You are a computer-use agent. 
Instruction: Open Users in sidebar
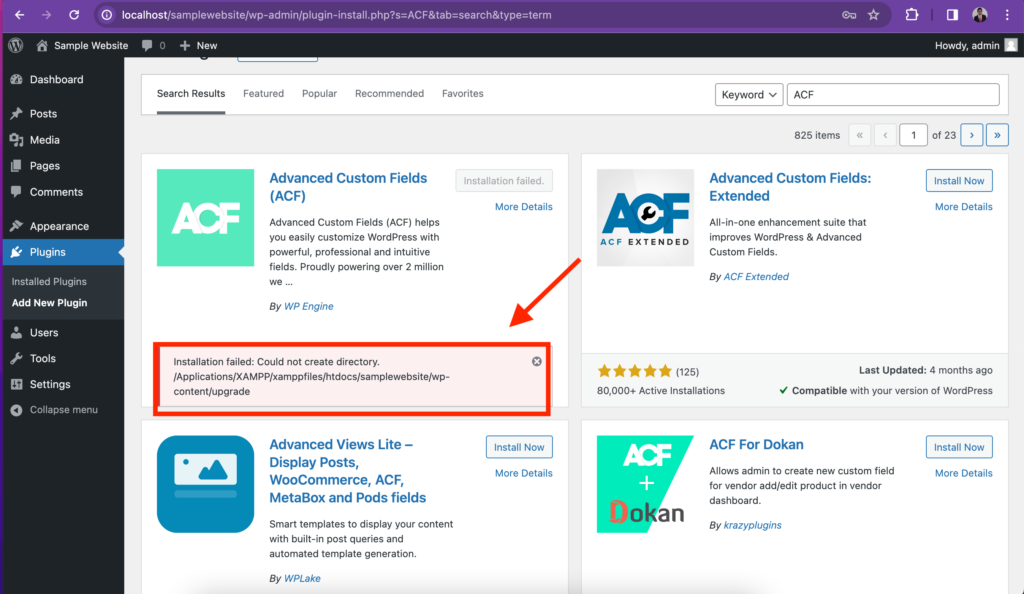click(44, 332)
